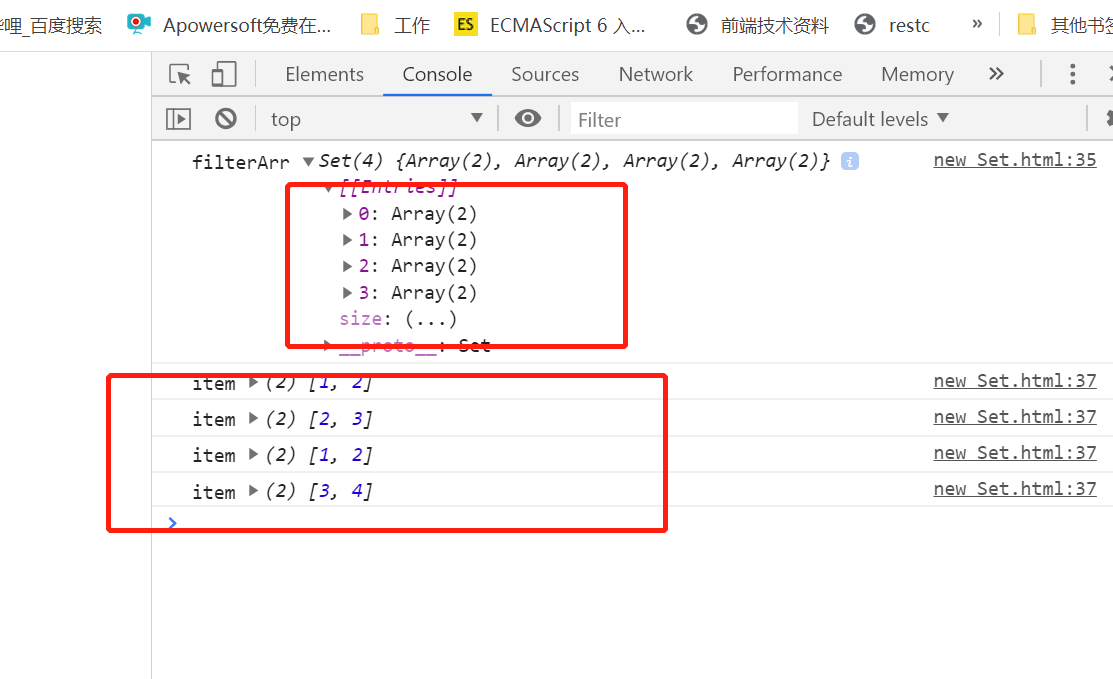
Task: Toggle the device toolbar icon
Action: [224, 74]
